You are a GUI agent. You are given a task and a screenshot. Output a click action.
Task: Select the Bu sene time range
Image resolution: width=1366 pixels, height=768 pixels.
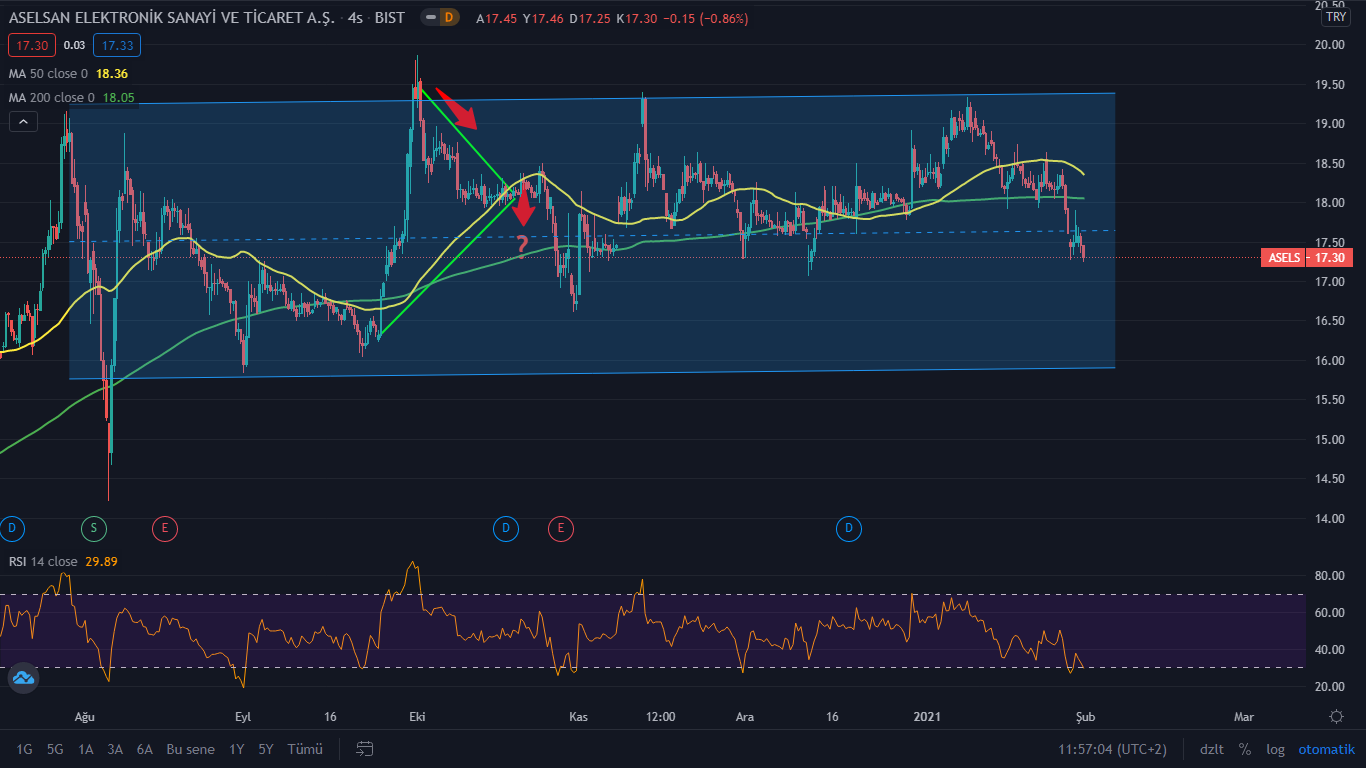[190, 749]
